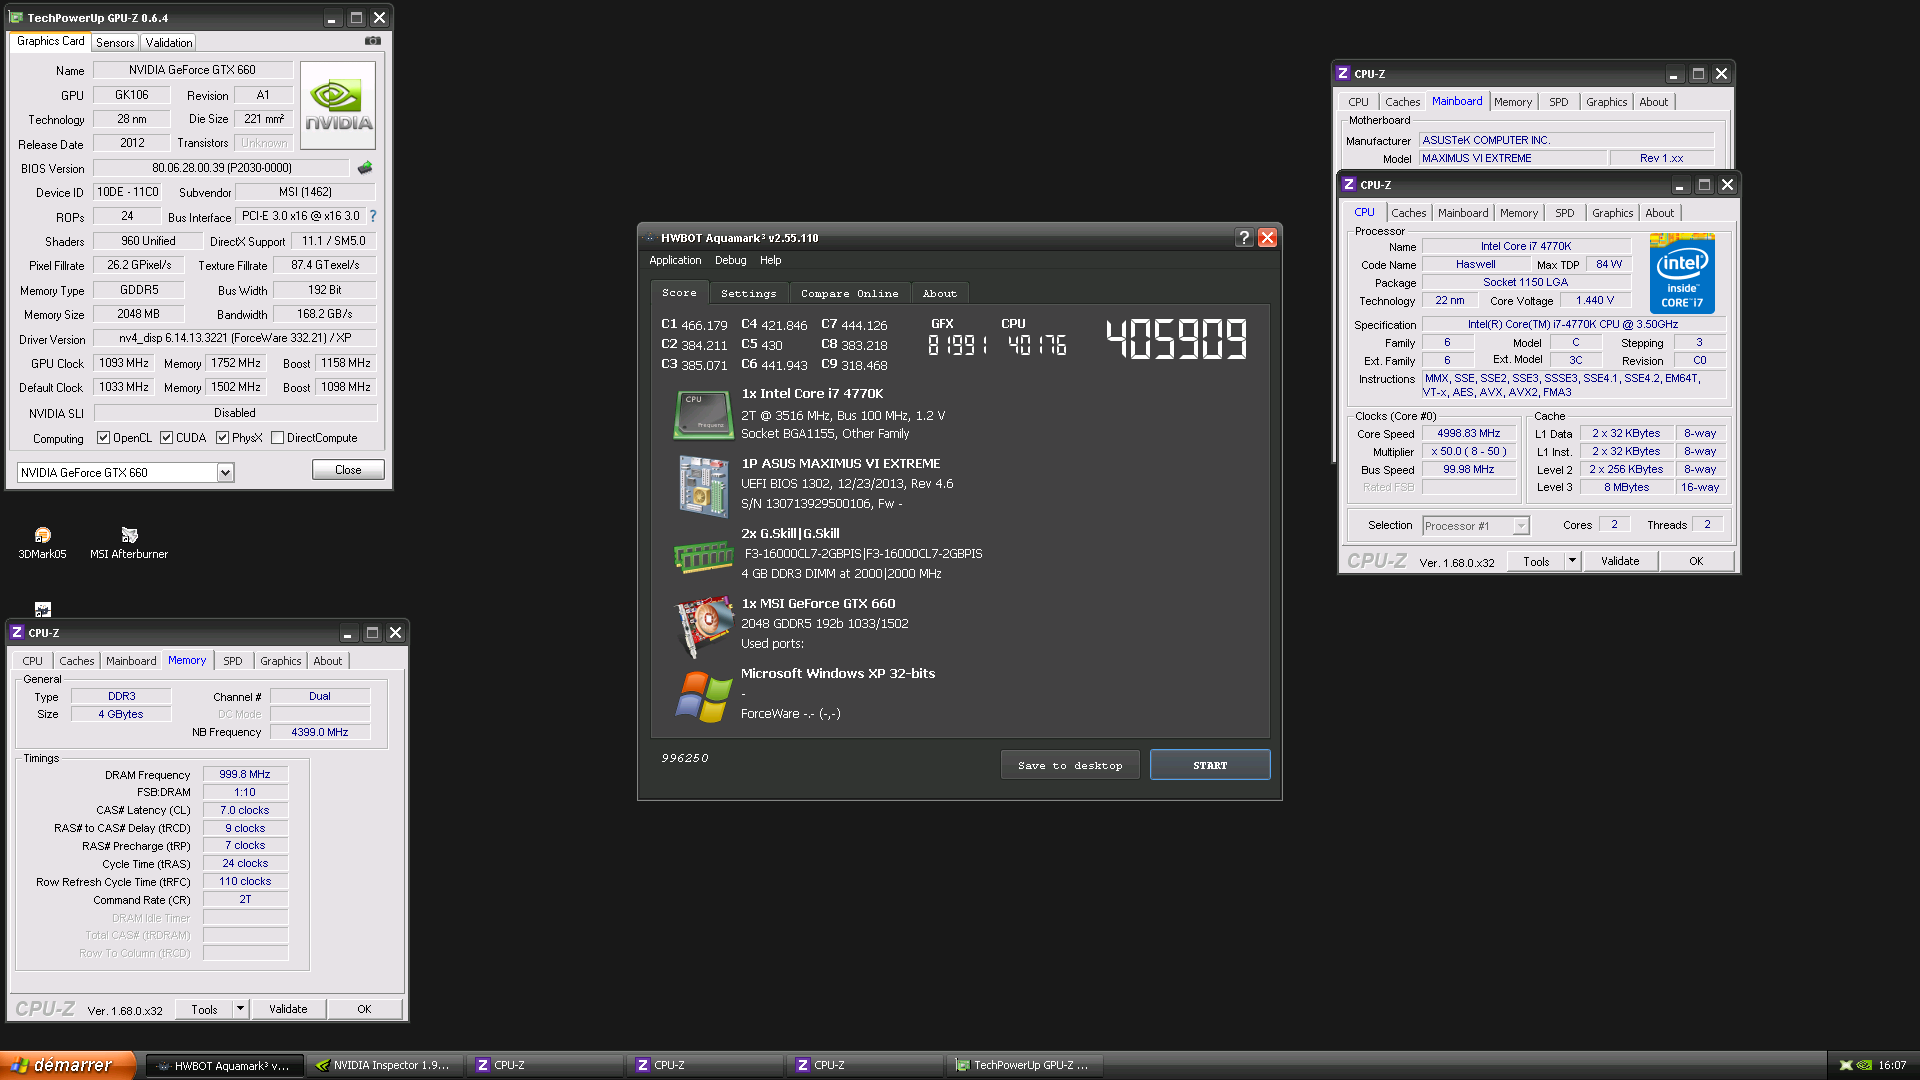Click the Disabled NVIDIA SLI field
The width and height of the screenshot is (1920, 1080).
click(235, 413)
